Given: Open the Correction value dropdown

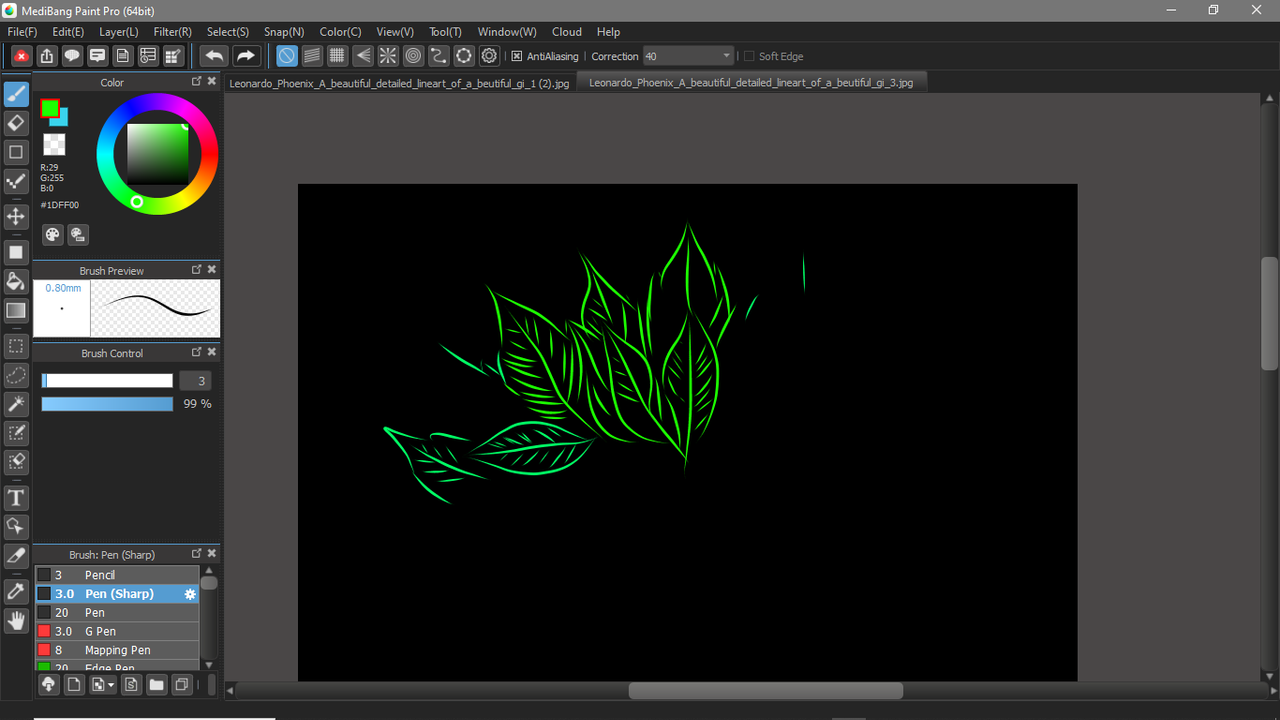Looking at the screenshot, I should coord(726,56).
